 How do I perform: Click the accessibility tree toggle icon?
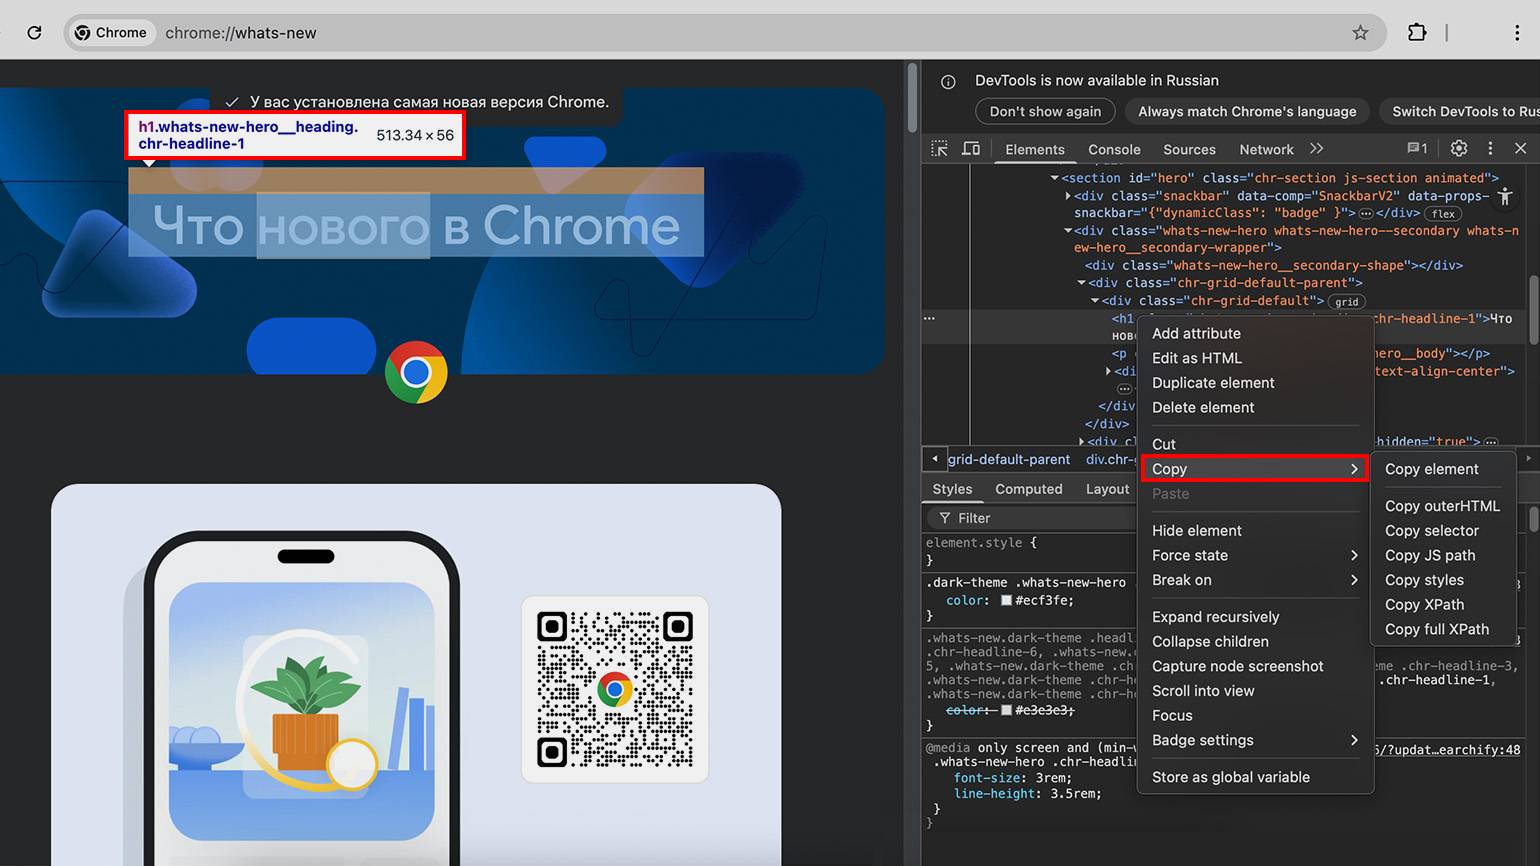coord(1505,196)
